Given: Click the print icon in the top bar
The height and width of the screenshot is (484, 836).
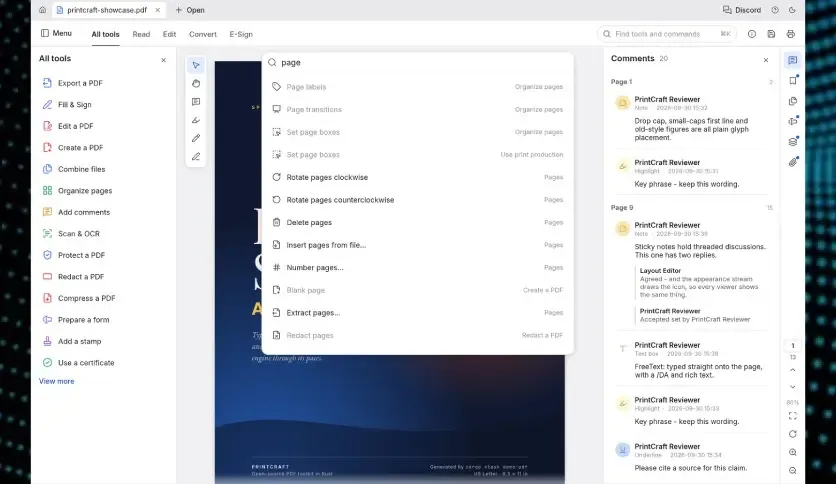Looking at the screenshot, I should (791, 34).
